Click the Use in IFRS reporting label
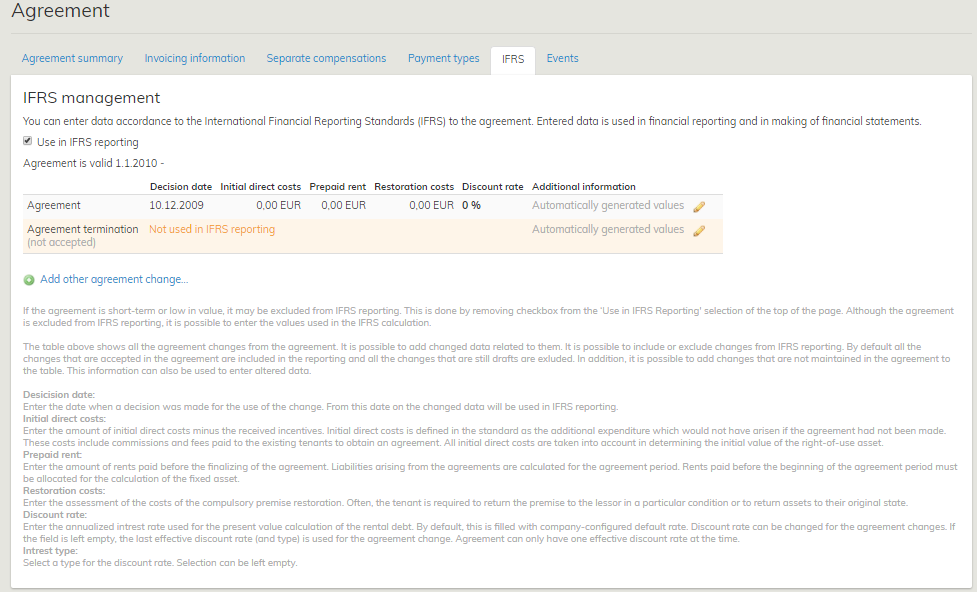Viewport: 977px width, 592px height. point(88,142)
